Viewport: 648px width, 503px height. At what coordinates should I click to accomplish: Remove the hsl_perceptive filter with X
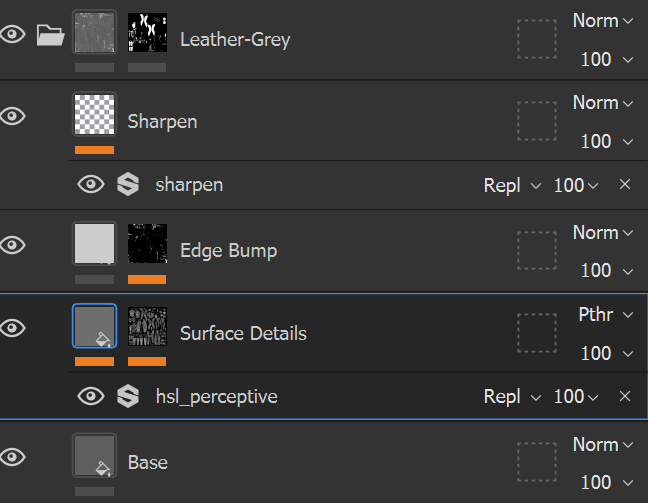point(625,397)
